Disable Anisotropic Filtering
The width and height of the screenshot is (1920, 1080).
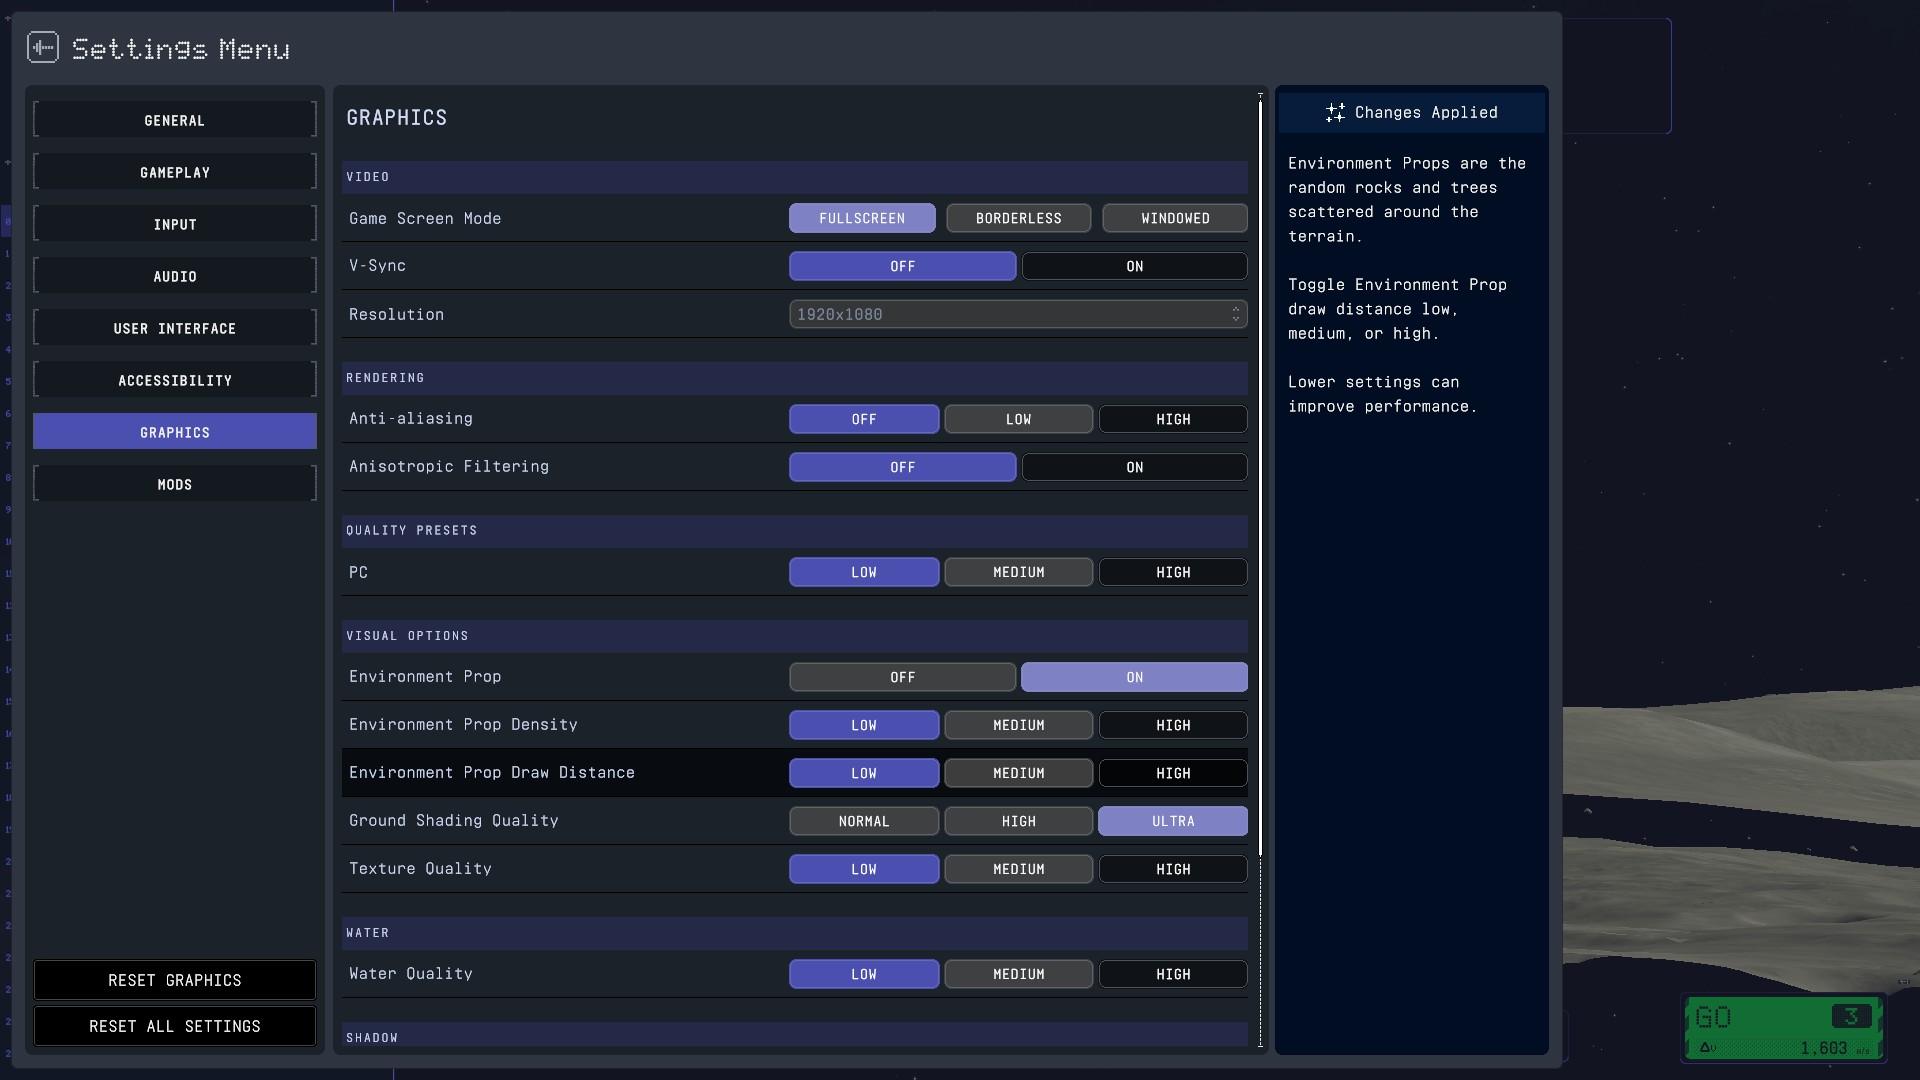(902, 467)
